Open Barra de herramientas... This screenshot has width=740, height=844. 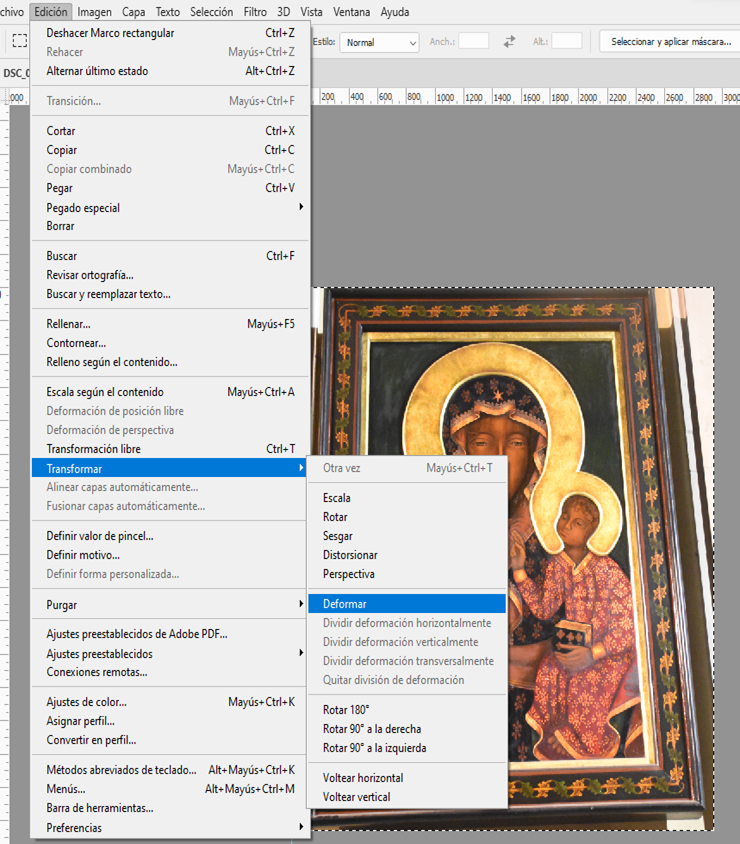point(171,808)
